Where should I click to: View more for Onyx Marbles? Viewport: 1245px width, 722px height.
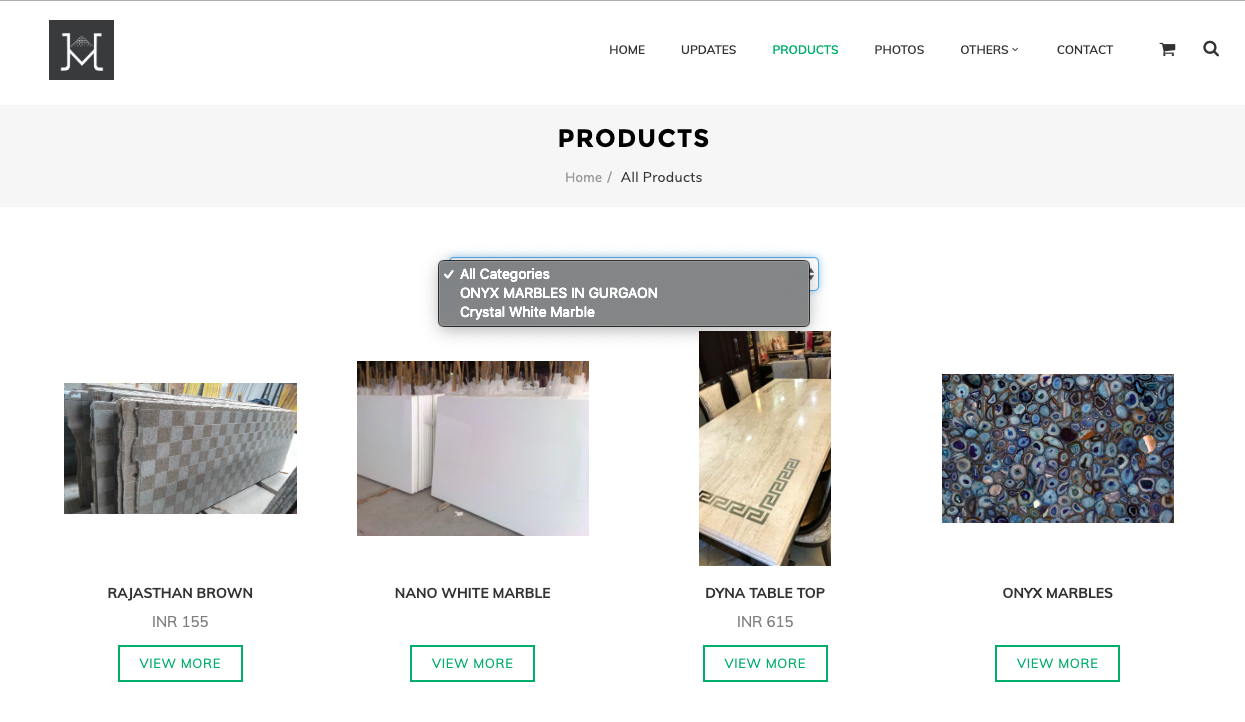point(1057,663)
